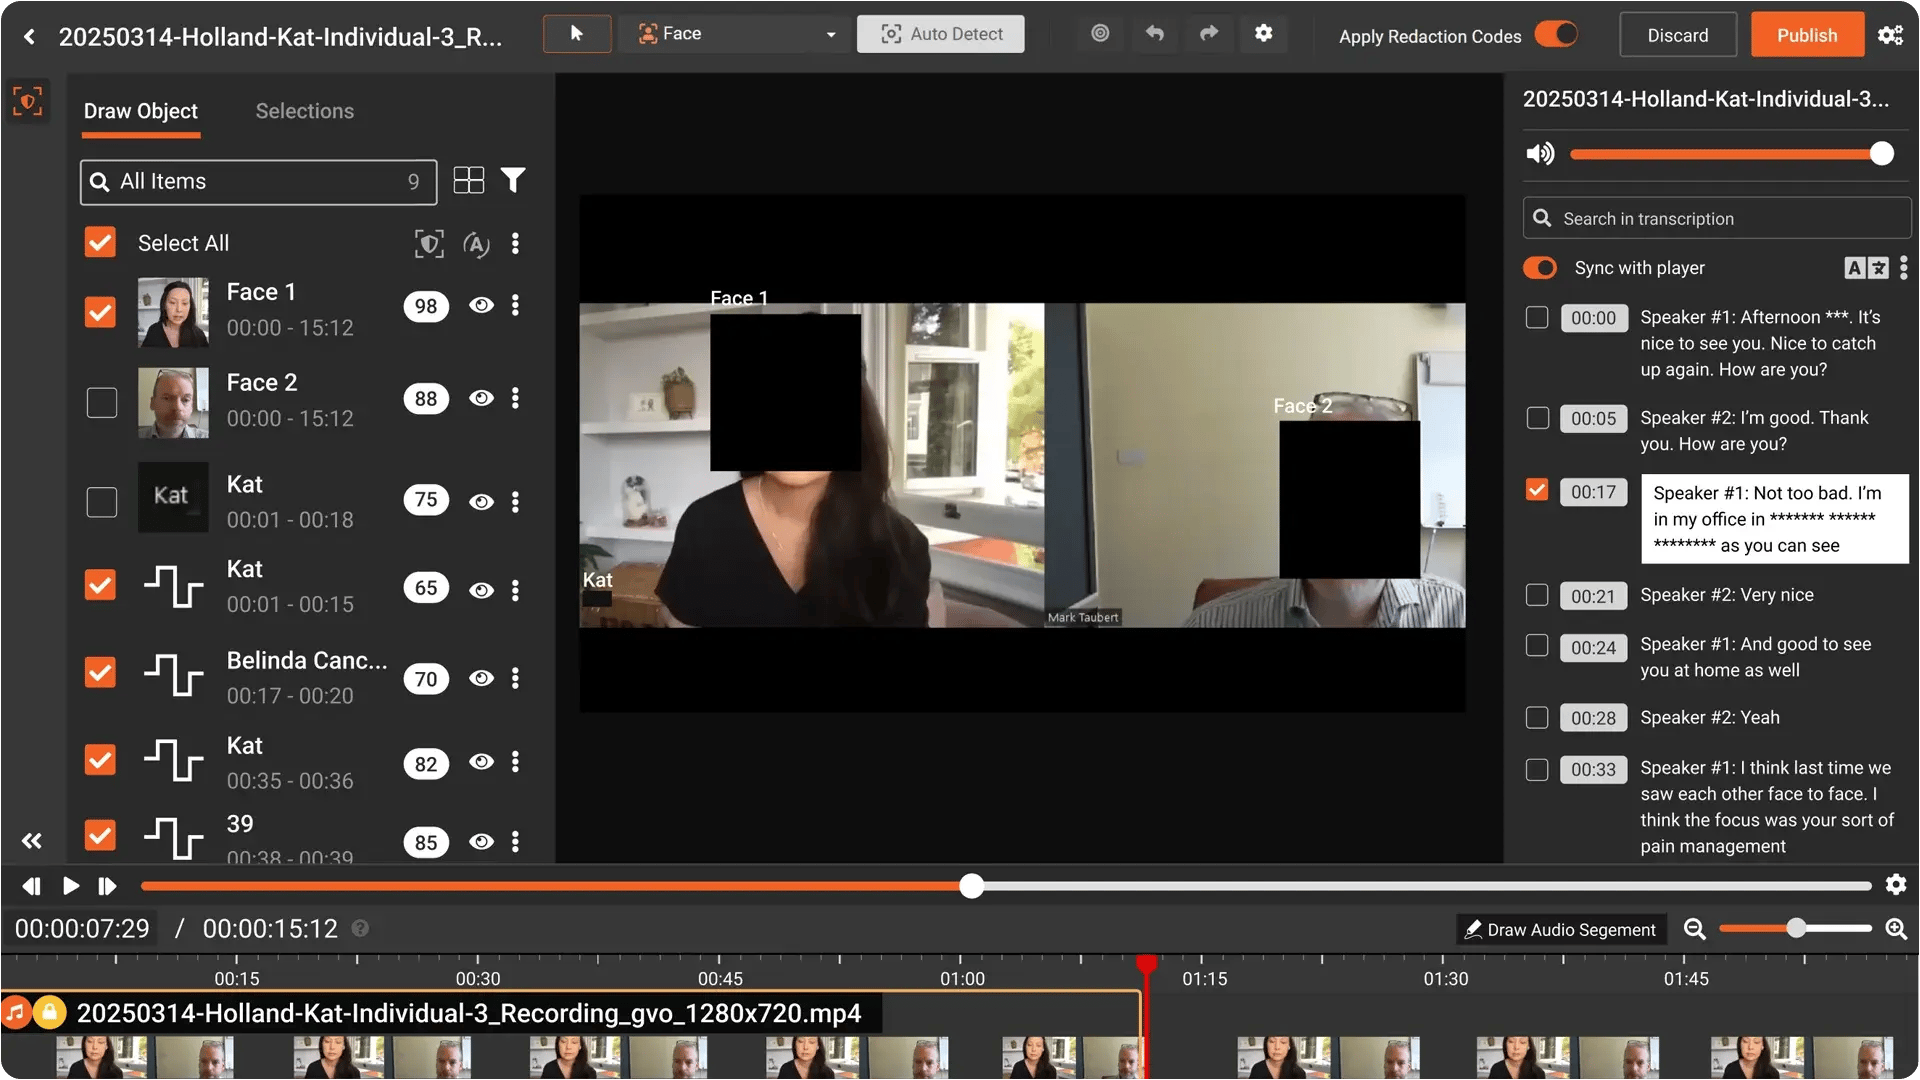The image size is (1920, 1080).
Task: Play the video
Action: [x=71, y=886]
